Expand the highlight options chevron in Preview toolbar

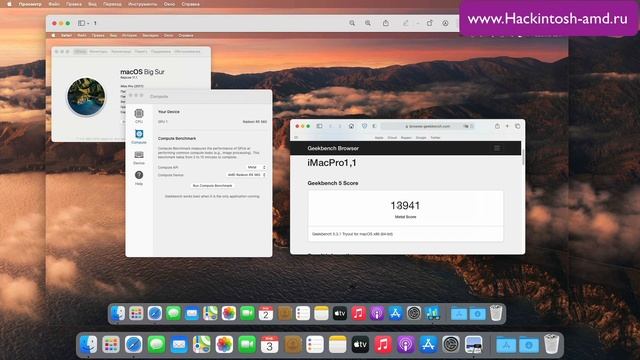pyautogui.click(x=417, y=23)
